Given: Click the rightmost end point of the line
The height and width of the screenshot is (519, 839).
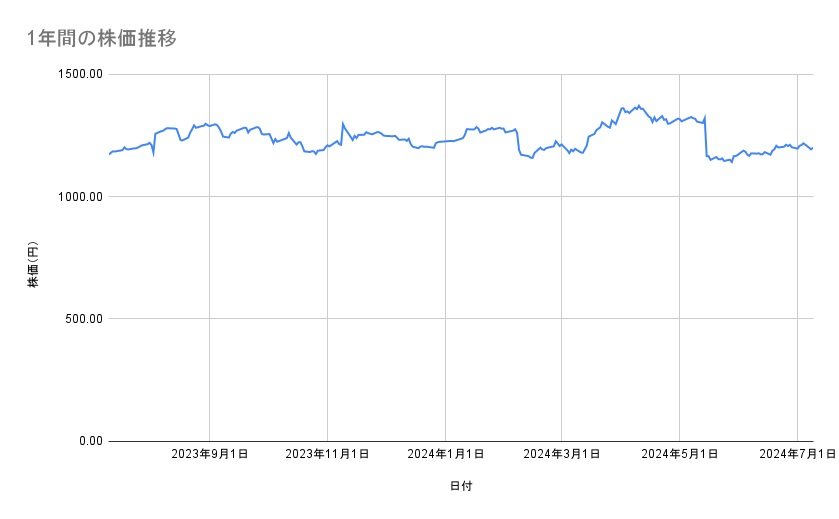Looking at the screenshot, I should pos(812,149).
